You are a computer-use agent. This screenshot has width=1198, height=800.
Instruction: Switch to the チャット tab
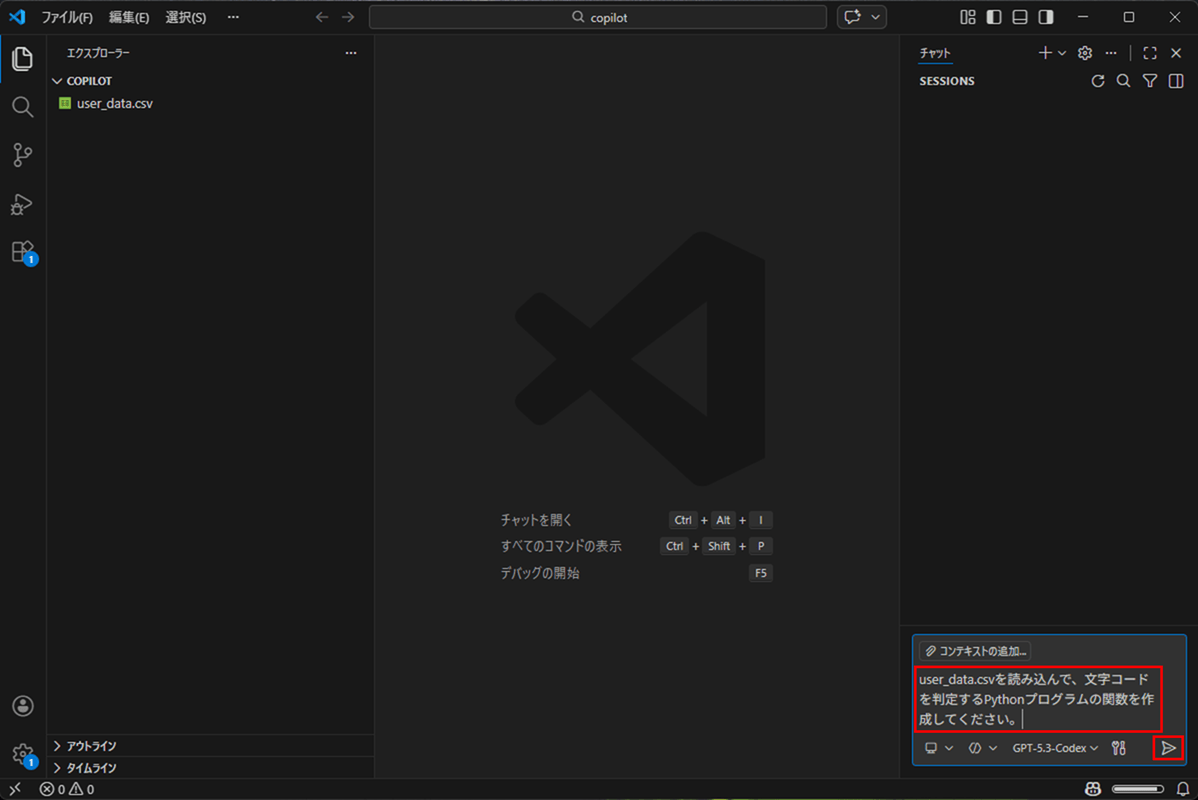point(934,53)
